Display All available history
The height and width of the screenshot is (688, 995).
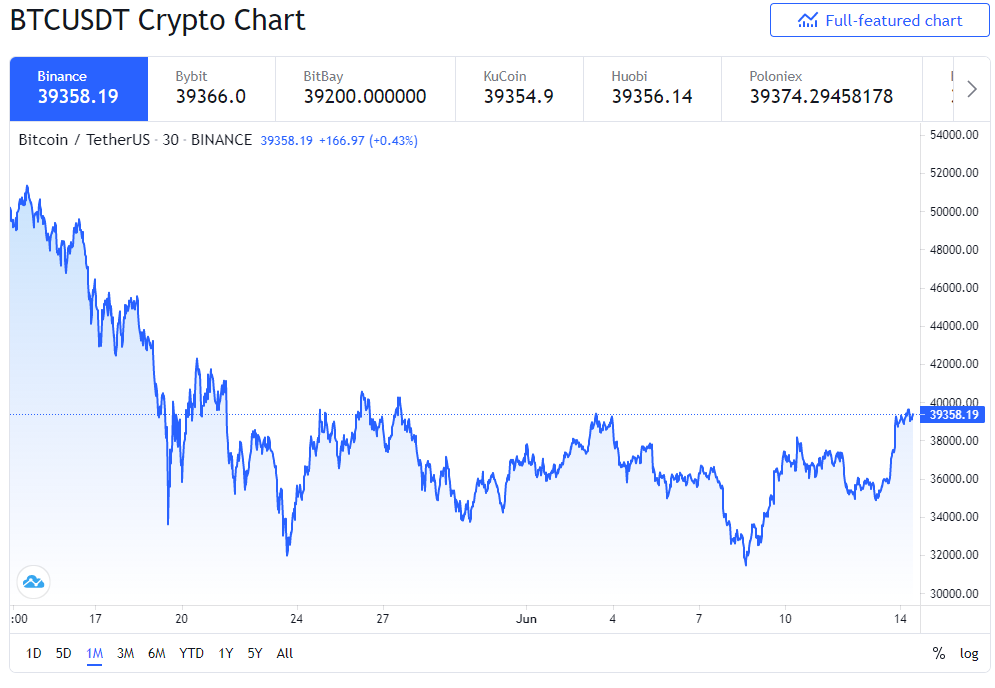click(x=285, y=653)
